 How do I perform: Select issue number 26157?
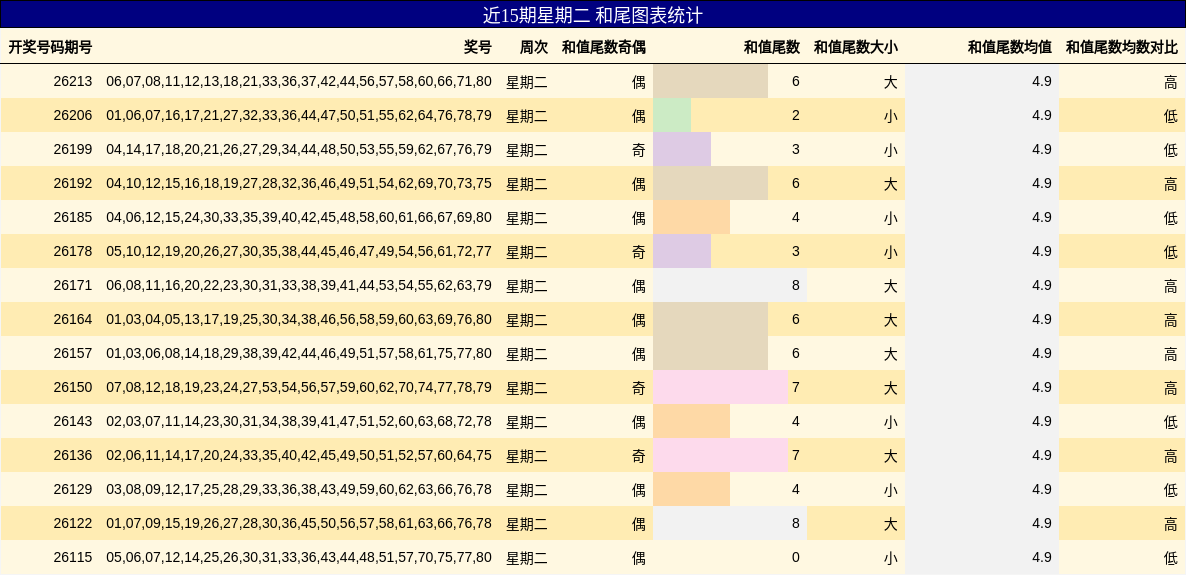[73, 353]
